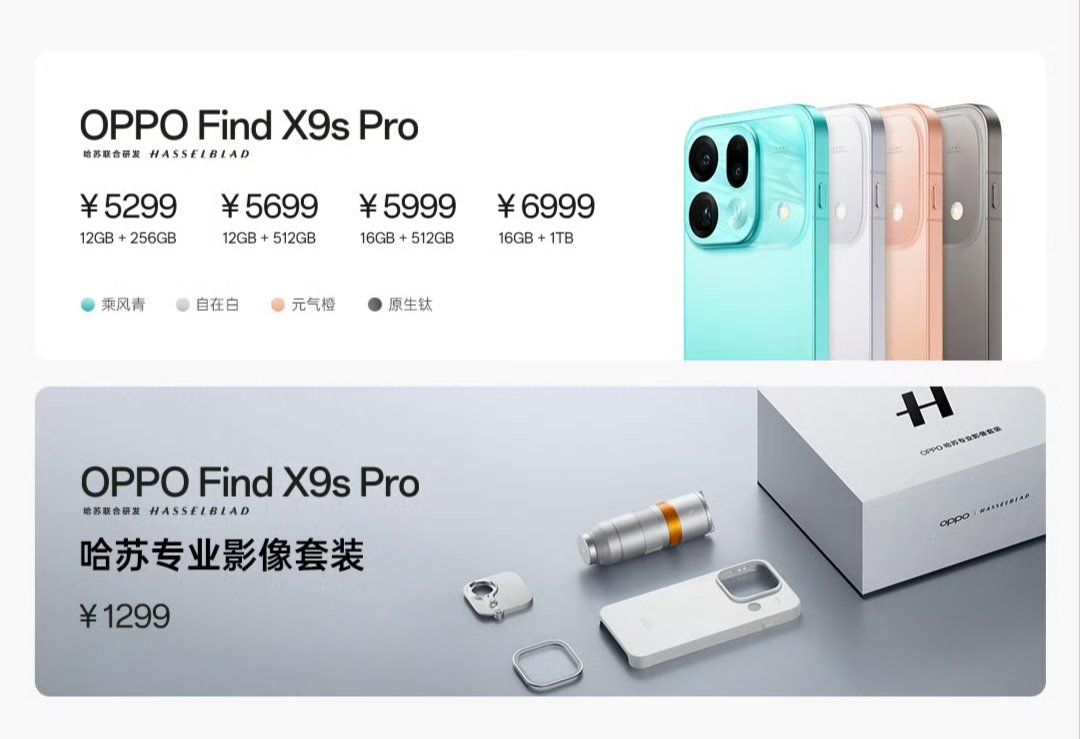Click the teal phone image

click(x=754, y=232)
